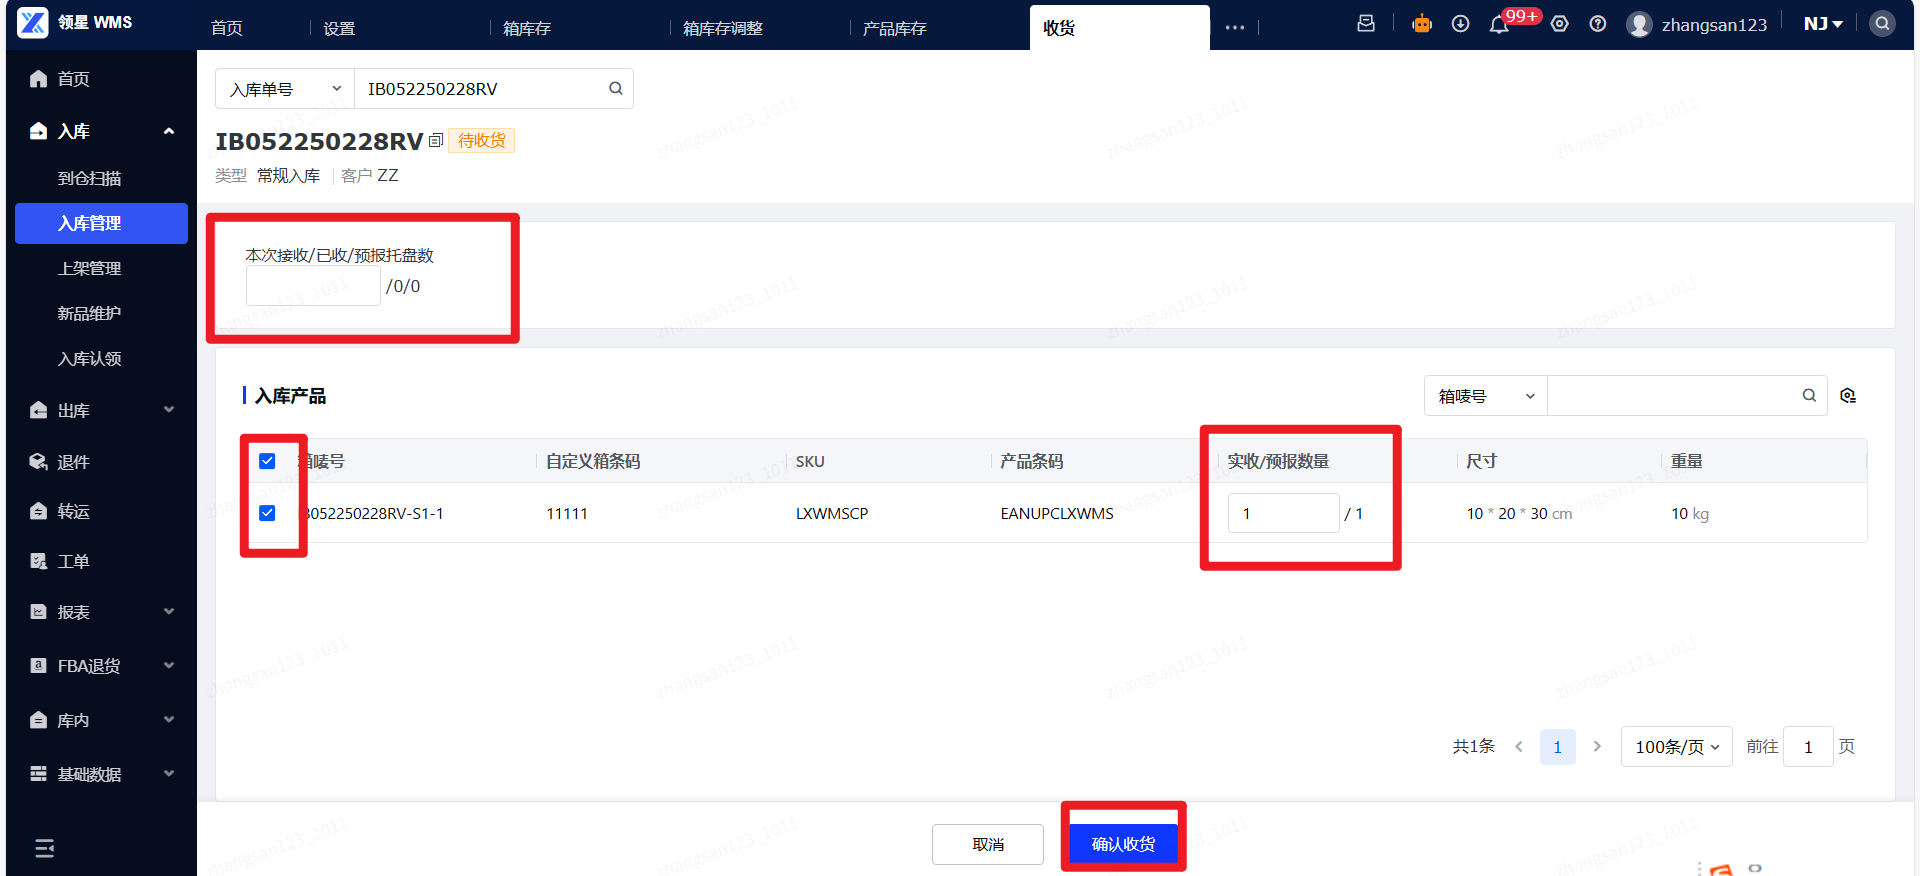Expand the 基础数据 sidebar section
The image size is (1920, 876).
(168, 774)
